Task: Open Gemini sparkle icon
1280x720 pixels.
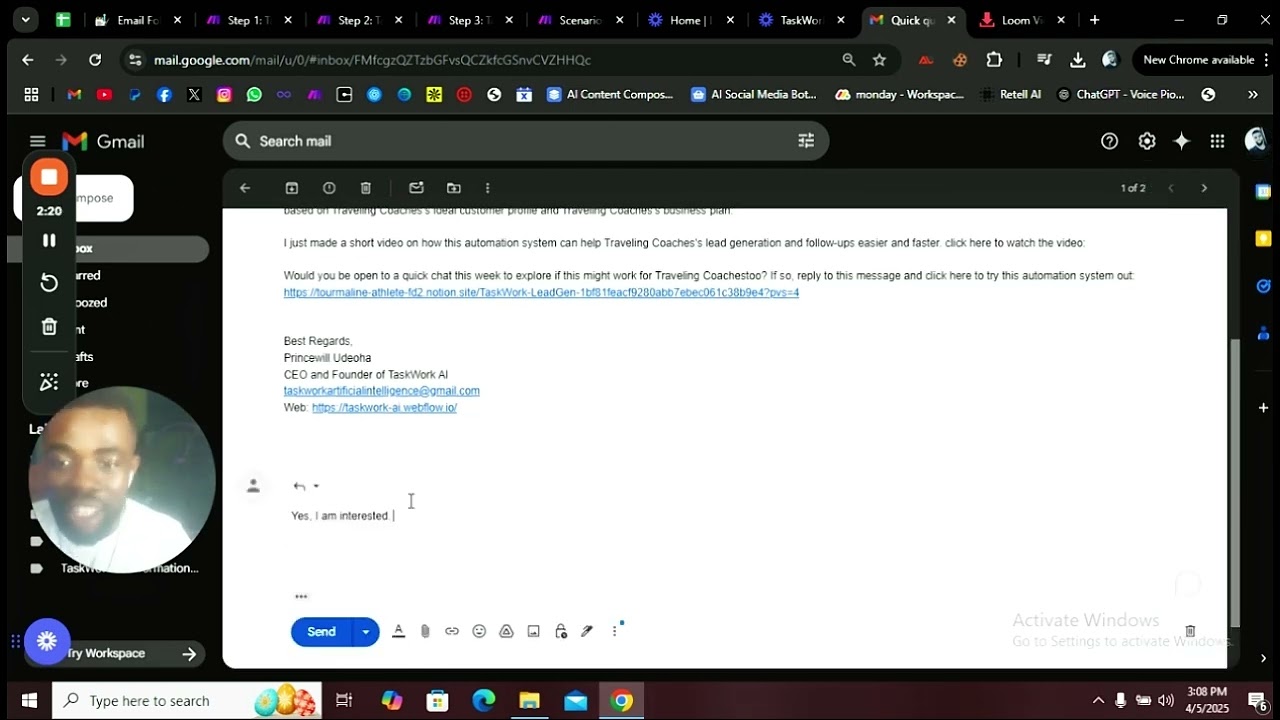Action: (1182, 141)
